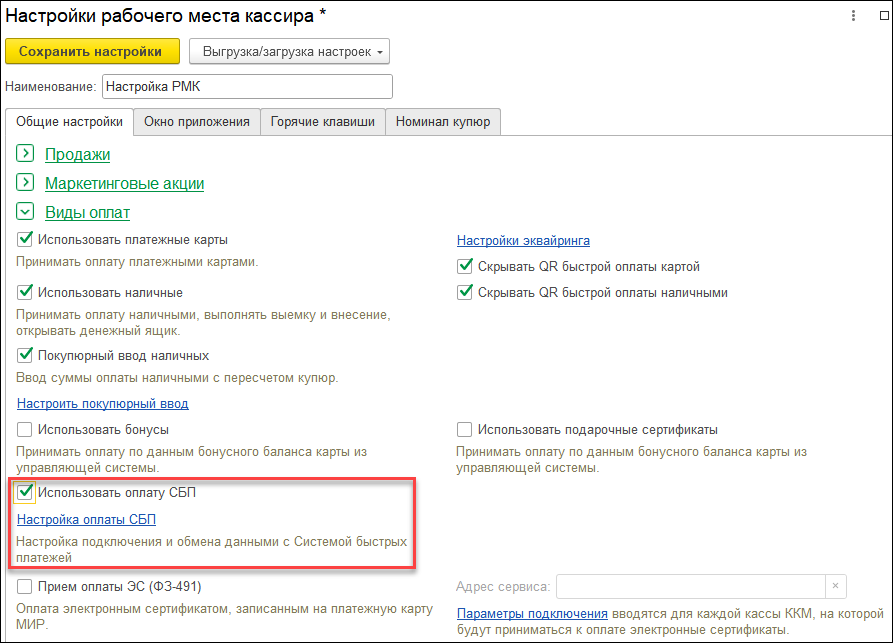Collapse the Виды оплат section
Viewport: 893px width, 643px height.
click(x=26, y=212)
